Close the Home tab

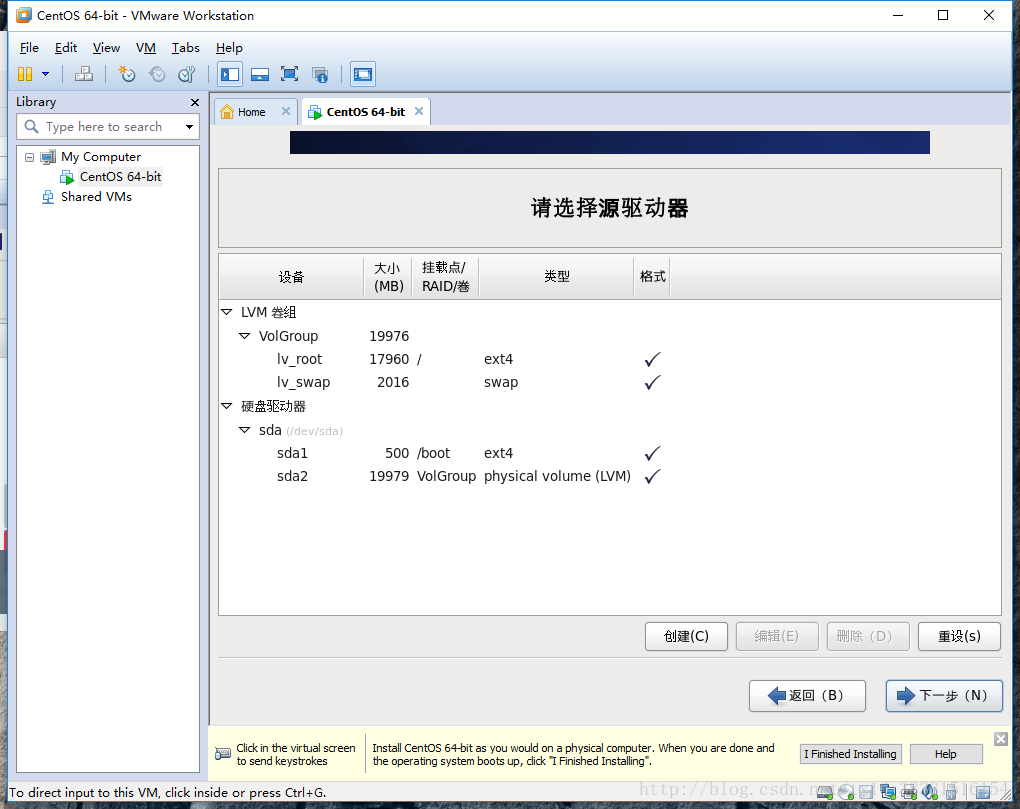(x=286, y=111)
